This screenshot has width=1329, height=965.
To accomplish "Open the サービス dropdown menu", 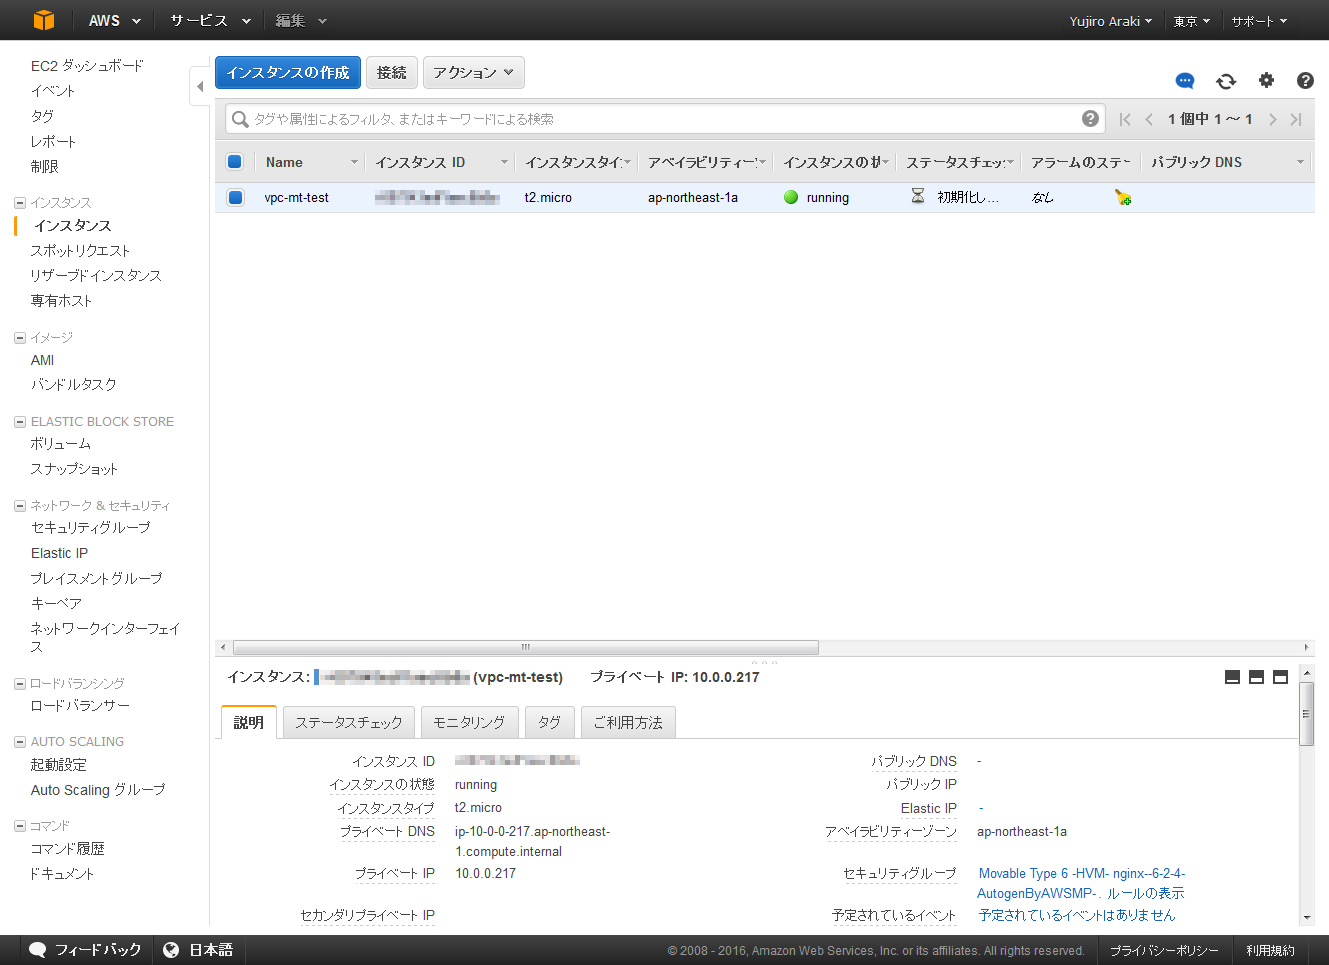I will [x=209, y=20].
